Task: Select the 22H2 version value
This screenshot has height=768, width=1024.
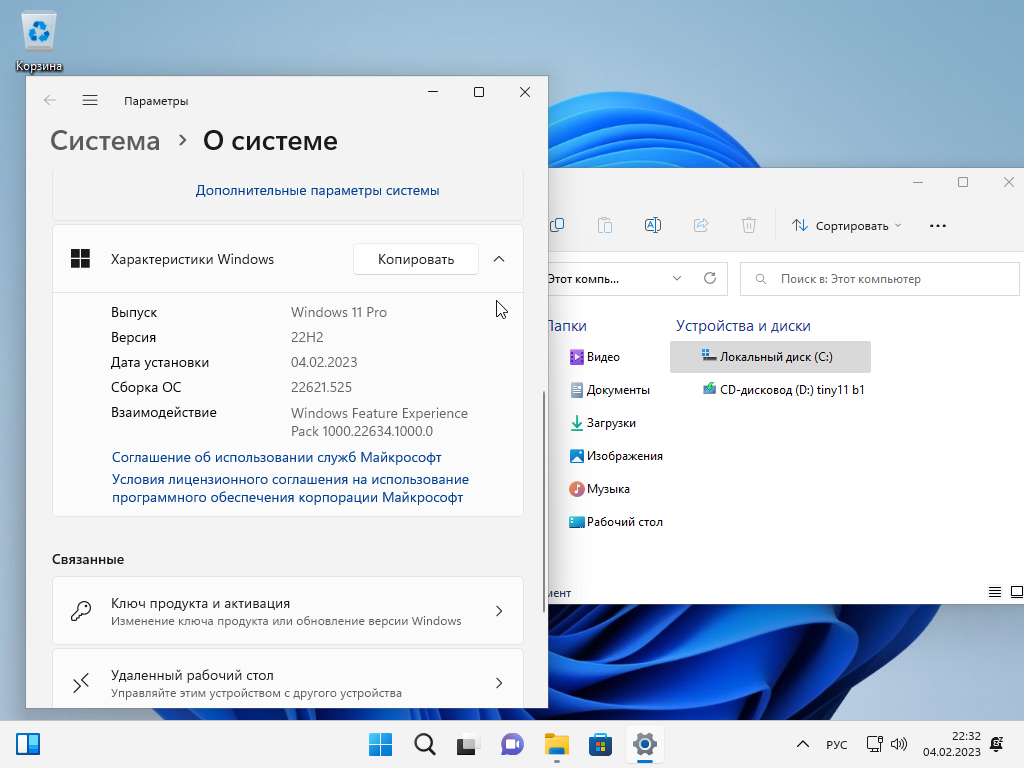Action: pos(307,337)
